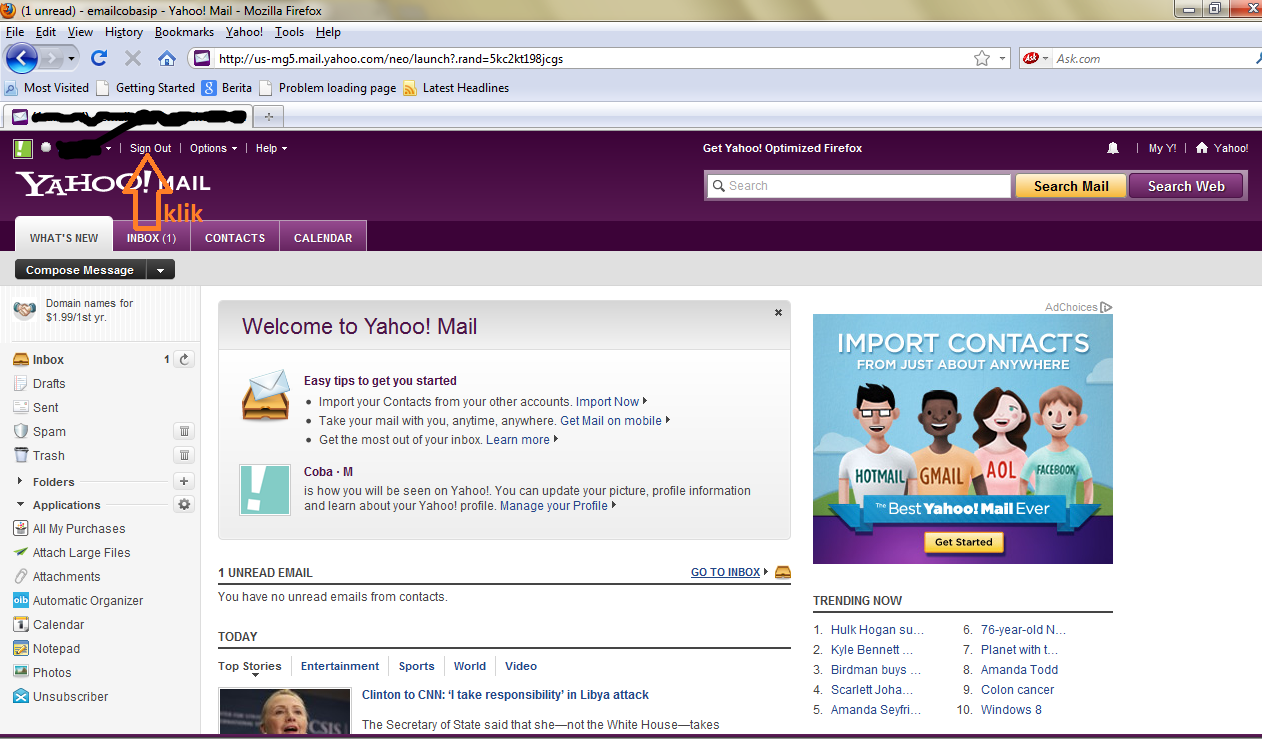Empty the Spam folder with trash icon
Image resolution: width=1262 pixels, height=739 pixels.
point(184,431)
